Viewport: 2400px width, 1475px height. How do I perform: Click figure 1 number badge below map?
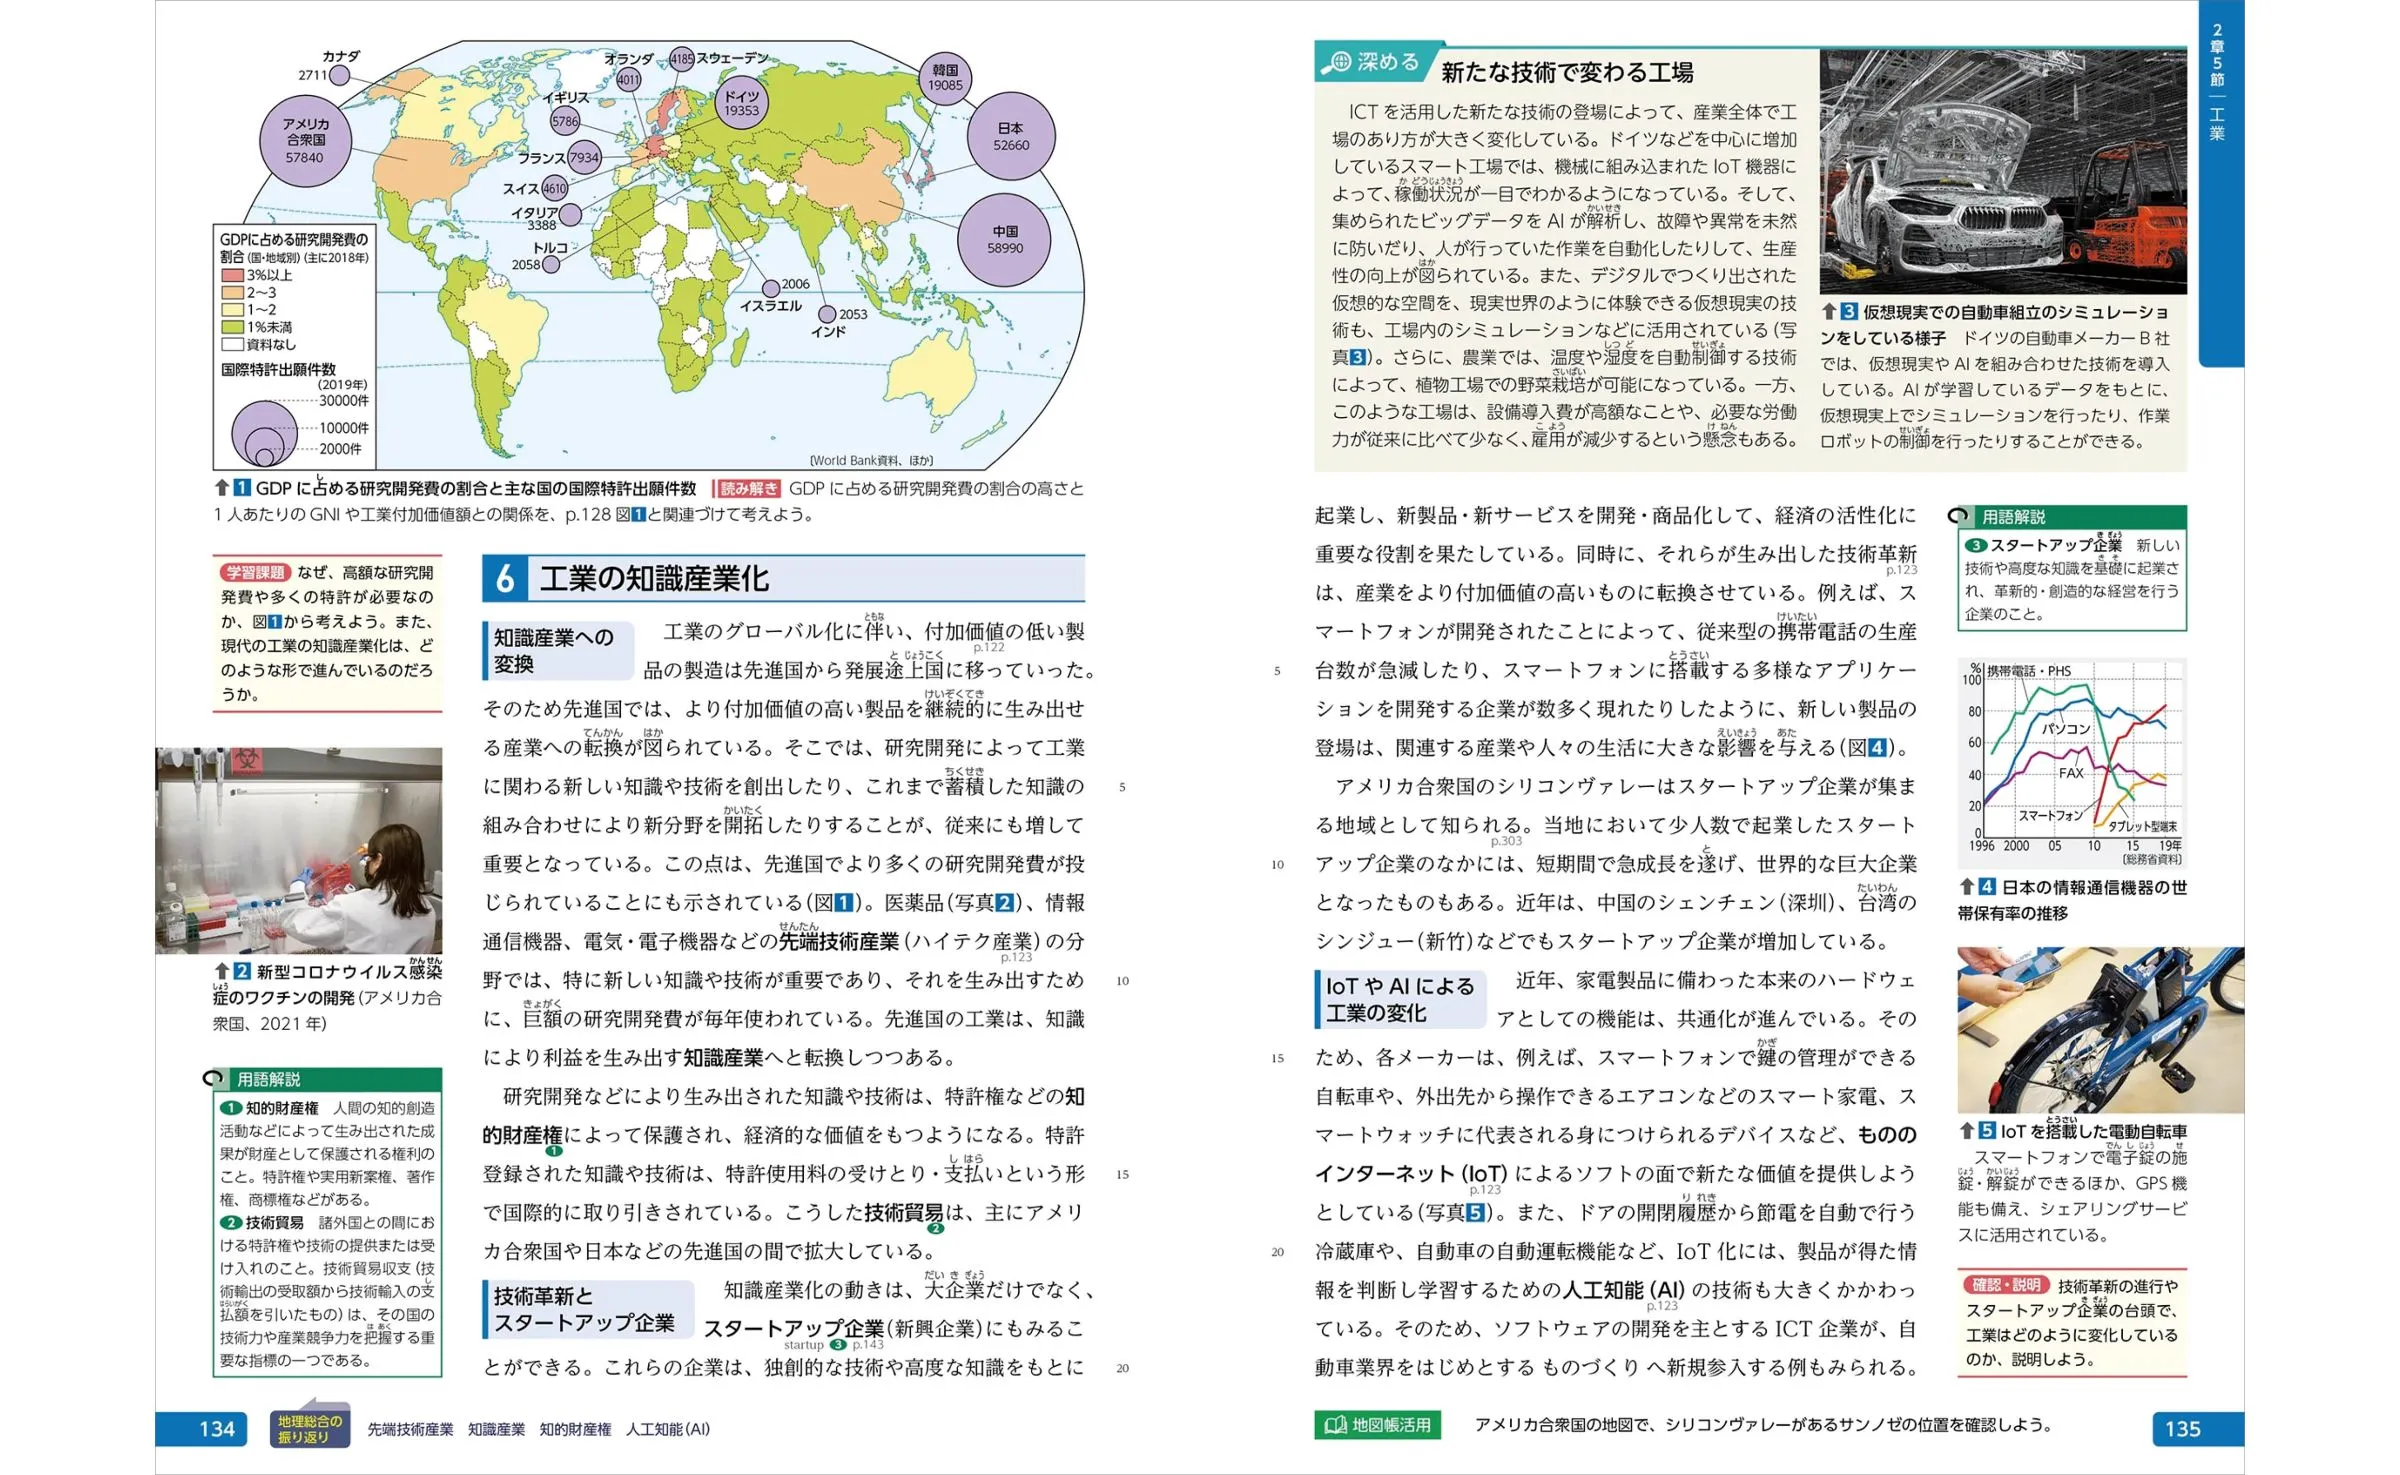pyautogui.click(x=242, y=488)
